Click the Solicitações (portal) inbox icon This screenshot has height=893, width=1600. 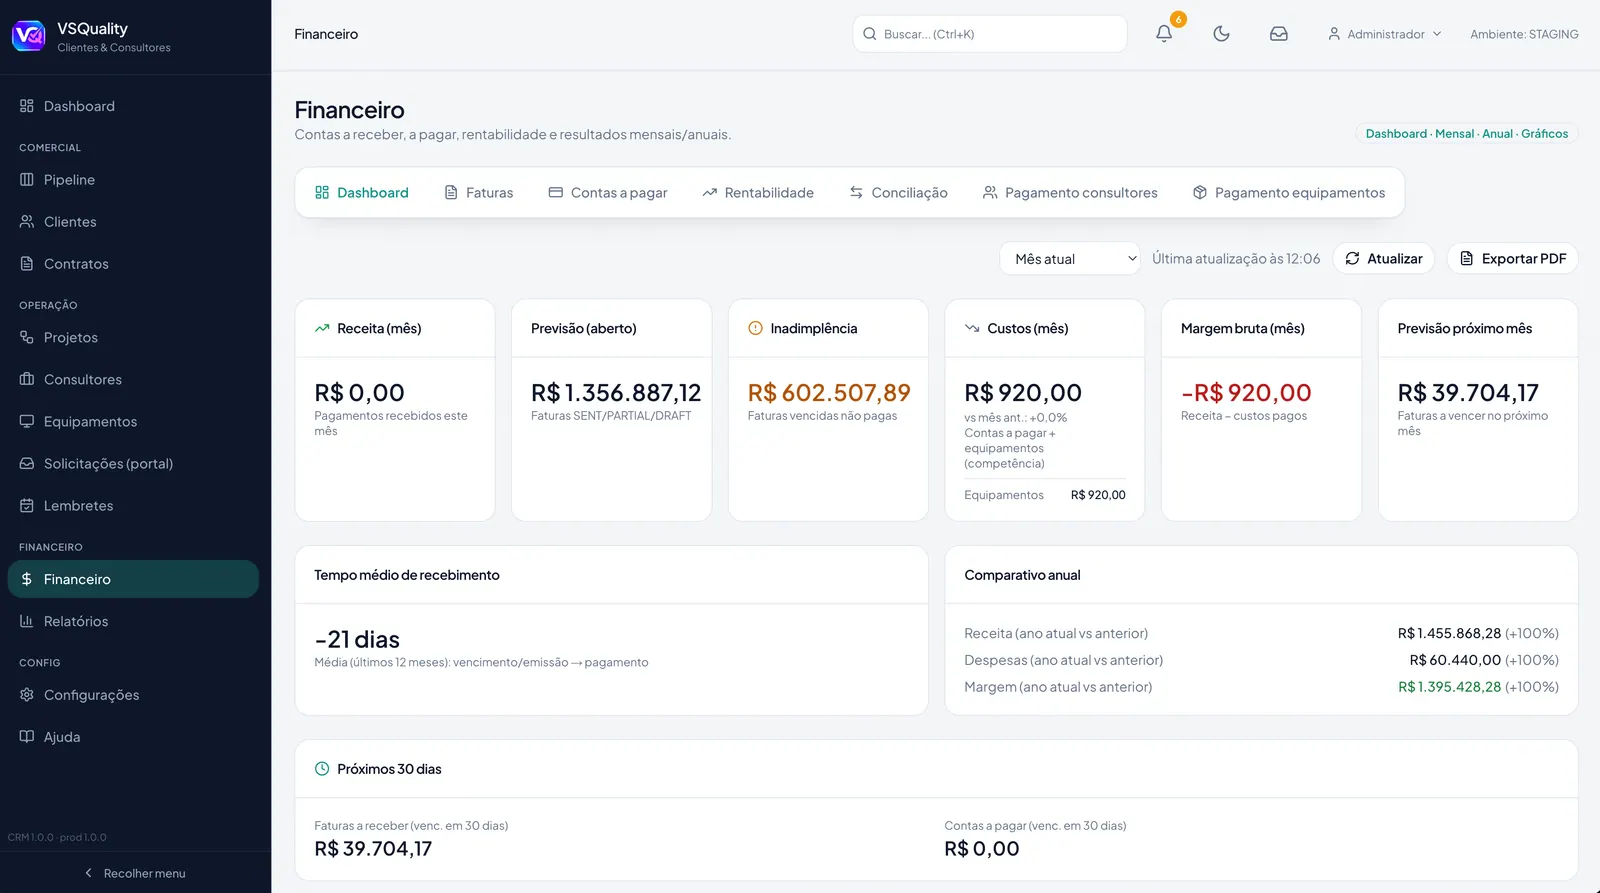pyautogui.click(x=27, y=464)
